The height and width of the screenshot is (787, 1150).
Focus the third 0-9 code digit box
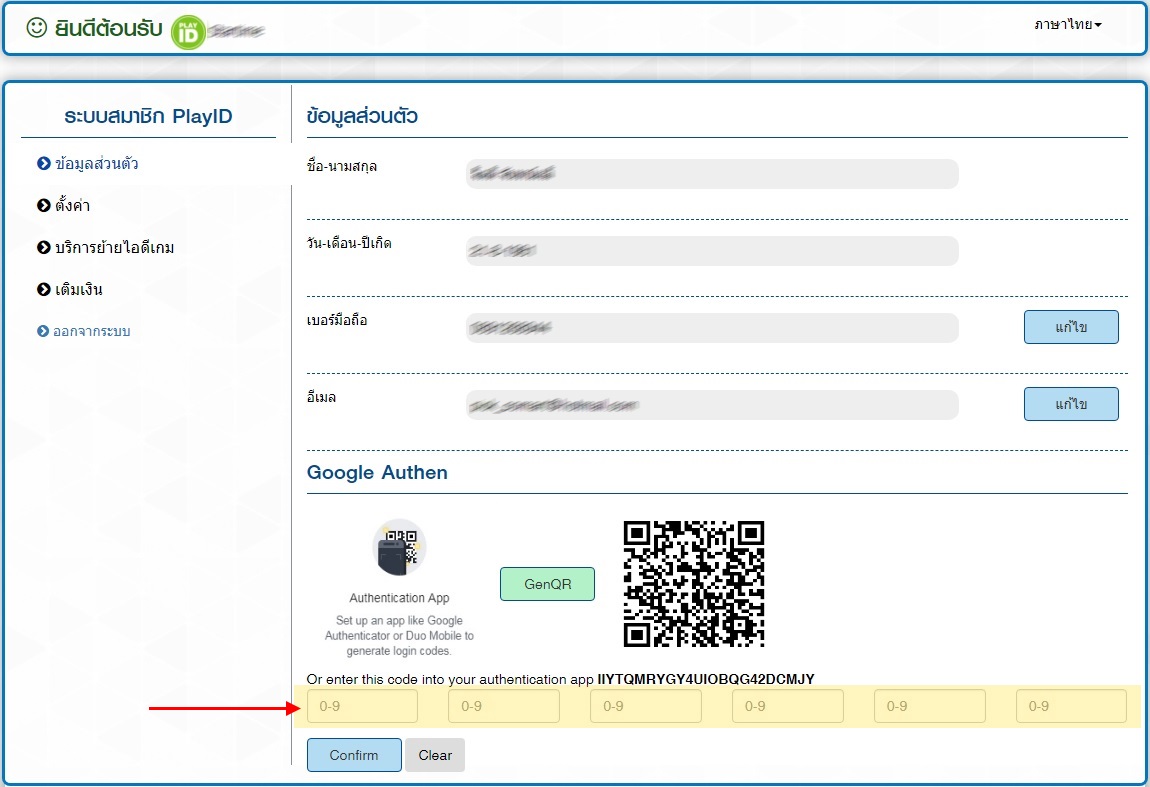[x=646, y=706]
